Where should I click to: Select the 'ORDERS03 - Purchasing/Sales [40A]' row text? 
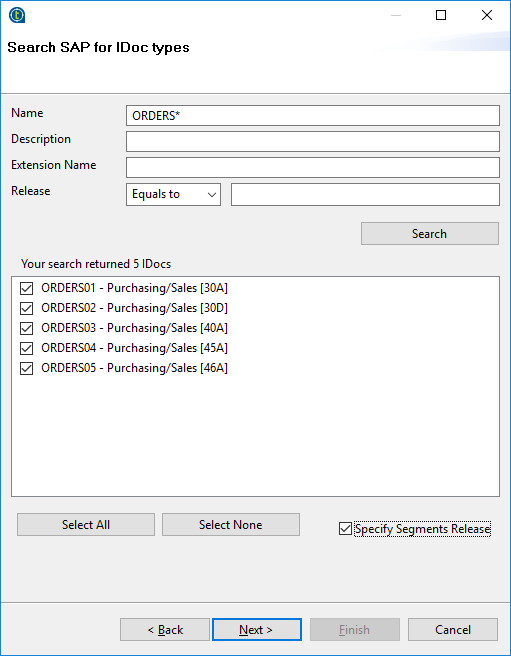pyautogui.click(x=134, y=328)
